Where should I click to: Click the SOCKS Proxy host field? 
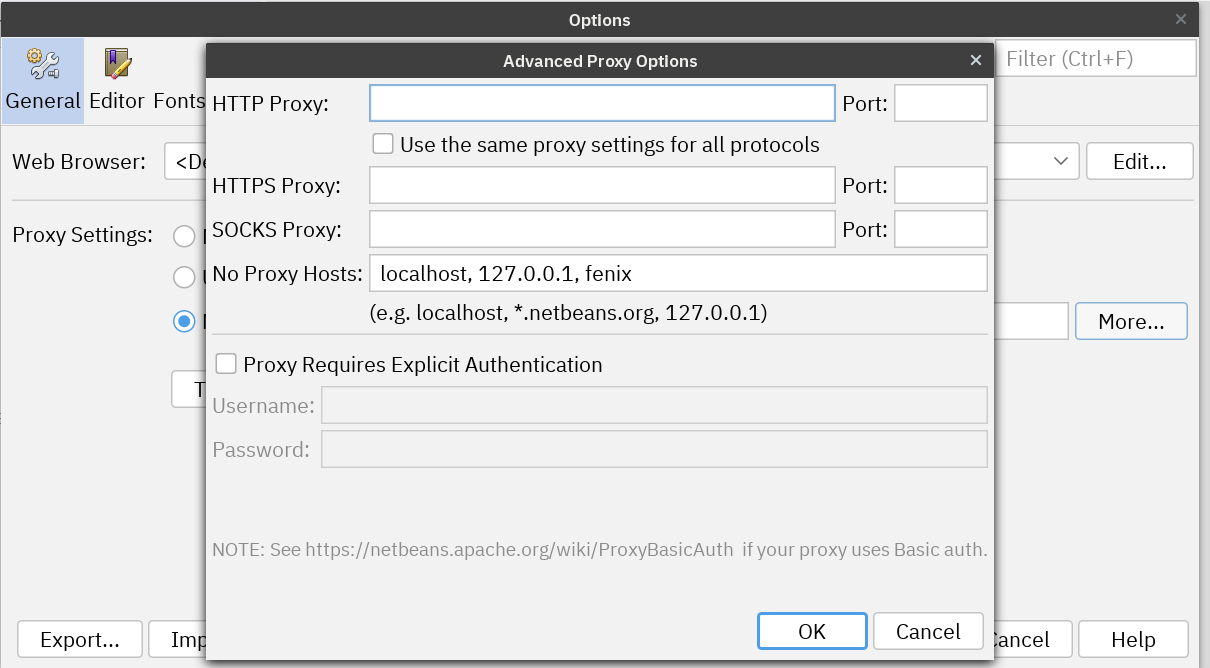[x=602, y=229]
